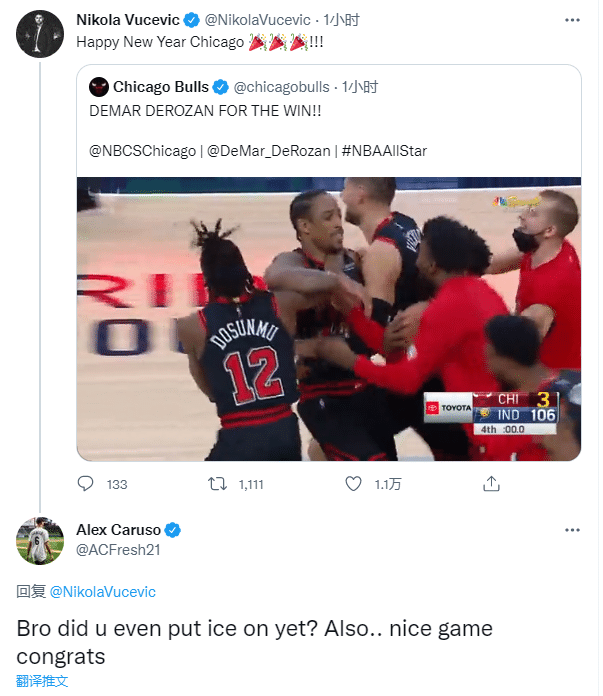Click Nikola Vucevic's verified badge
Screen dimensions: 603x696
(190, 20)
